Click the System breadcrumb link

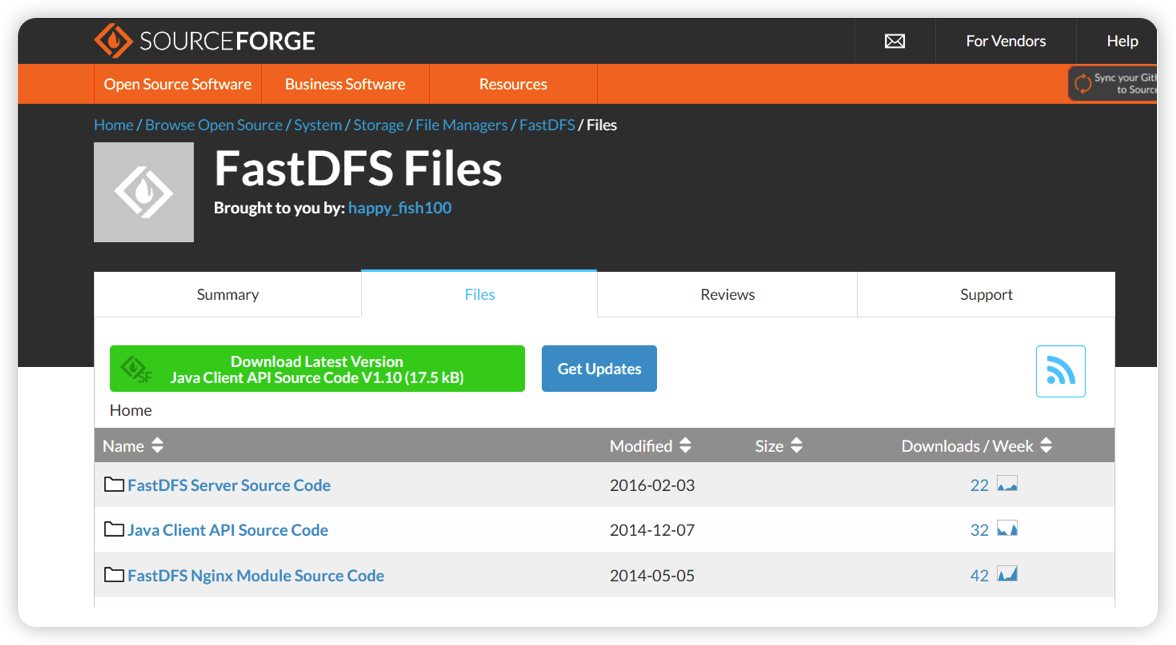(x=318, y=125)
